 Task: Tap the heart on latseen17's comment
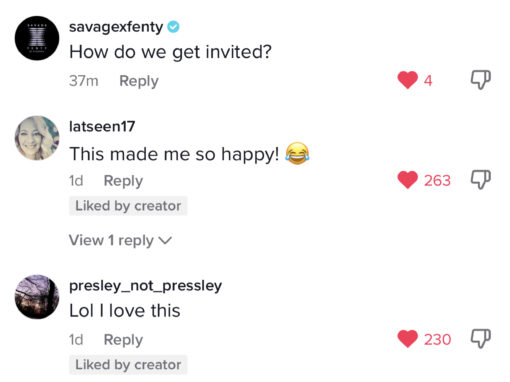(x=407, y=180)
